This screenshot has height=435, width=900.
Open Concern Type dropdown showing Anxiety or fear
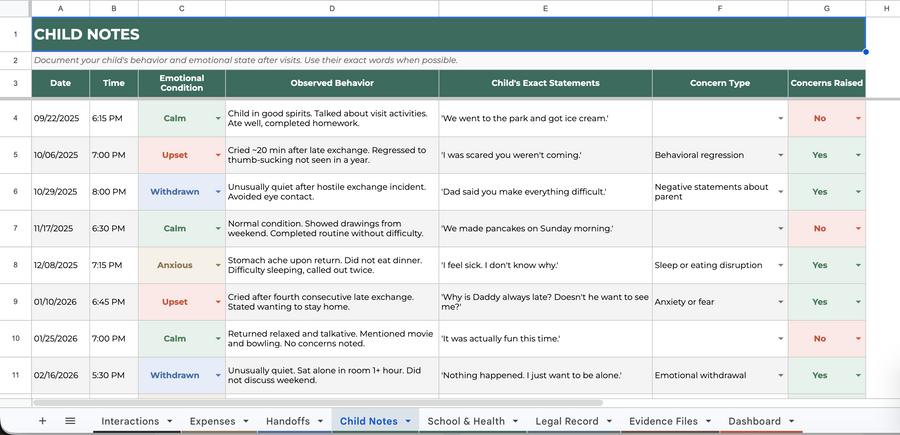click(x=781, y=302)
